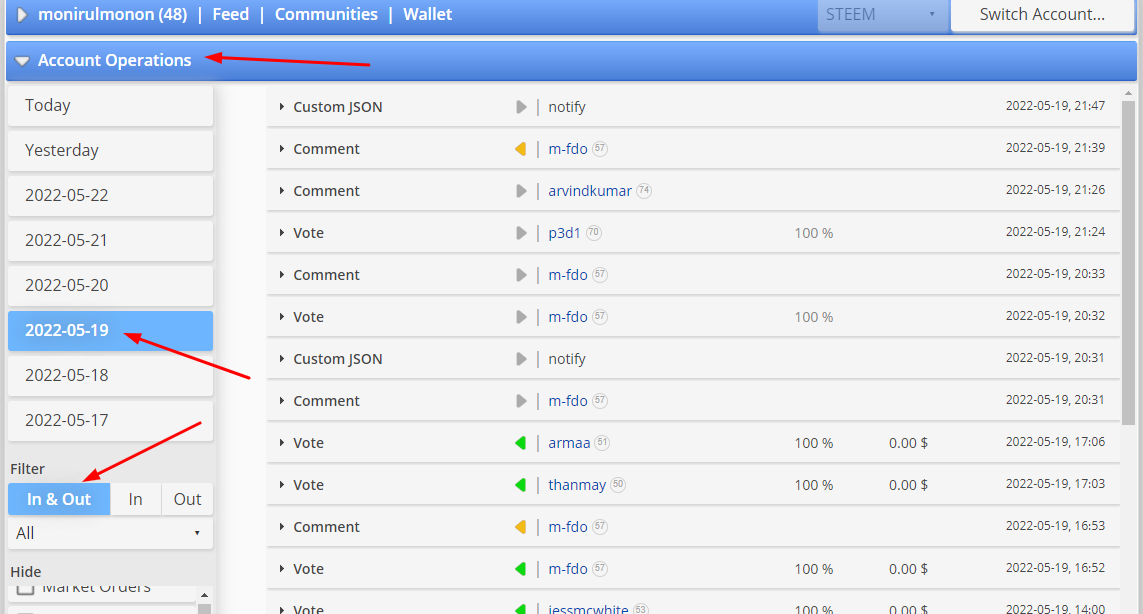Click the grey arrow on Vote row at 20:32
The image size is (1143, 614).
(x=521, y=317)
